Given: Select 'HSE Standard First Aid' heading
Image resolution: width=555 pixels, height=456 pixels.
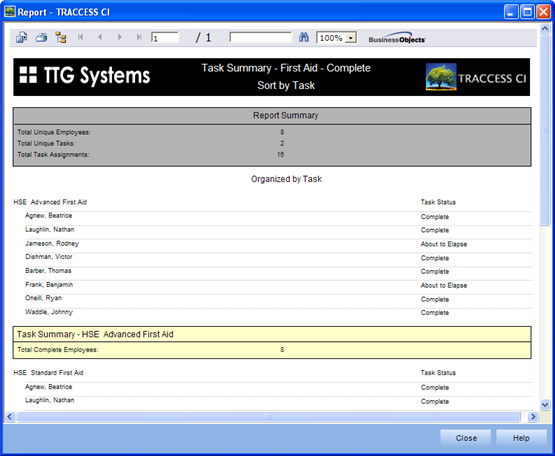Looking at the screenshot, I should [48, 373].
